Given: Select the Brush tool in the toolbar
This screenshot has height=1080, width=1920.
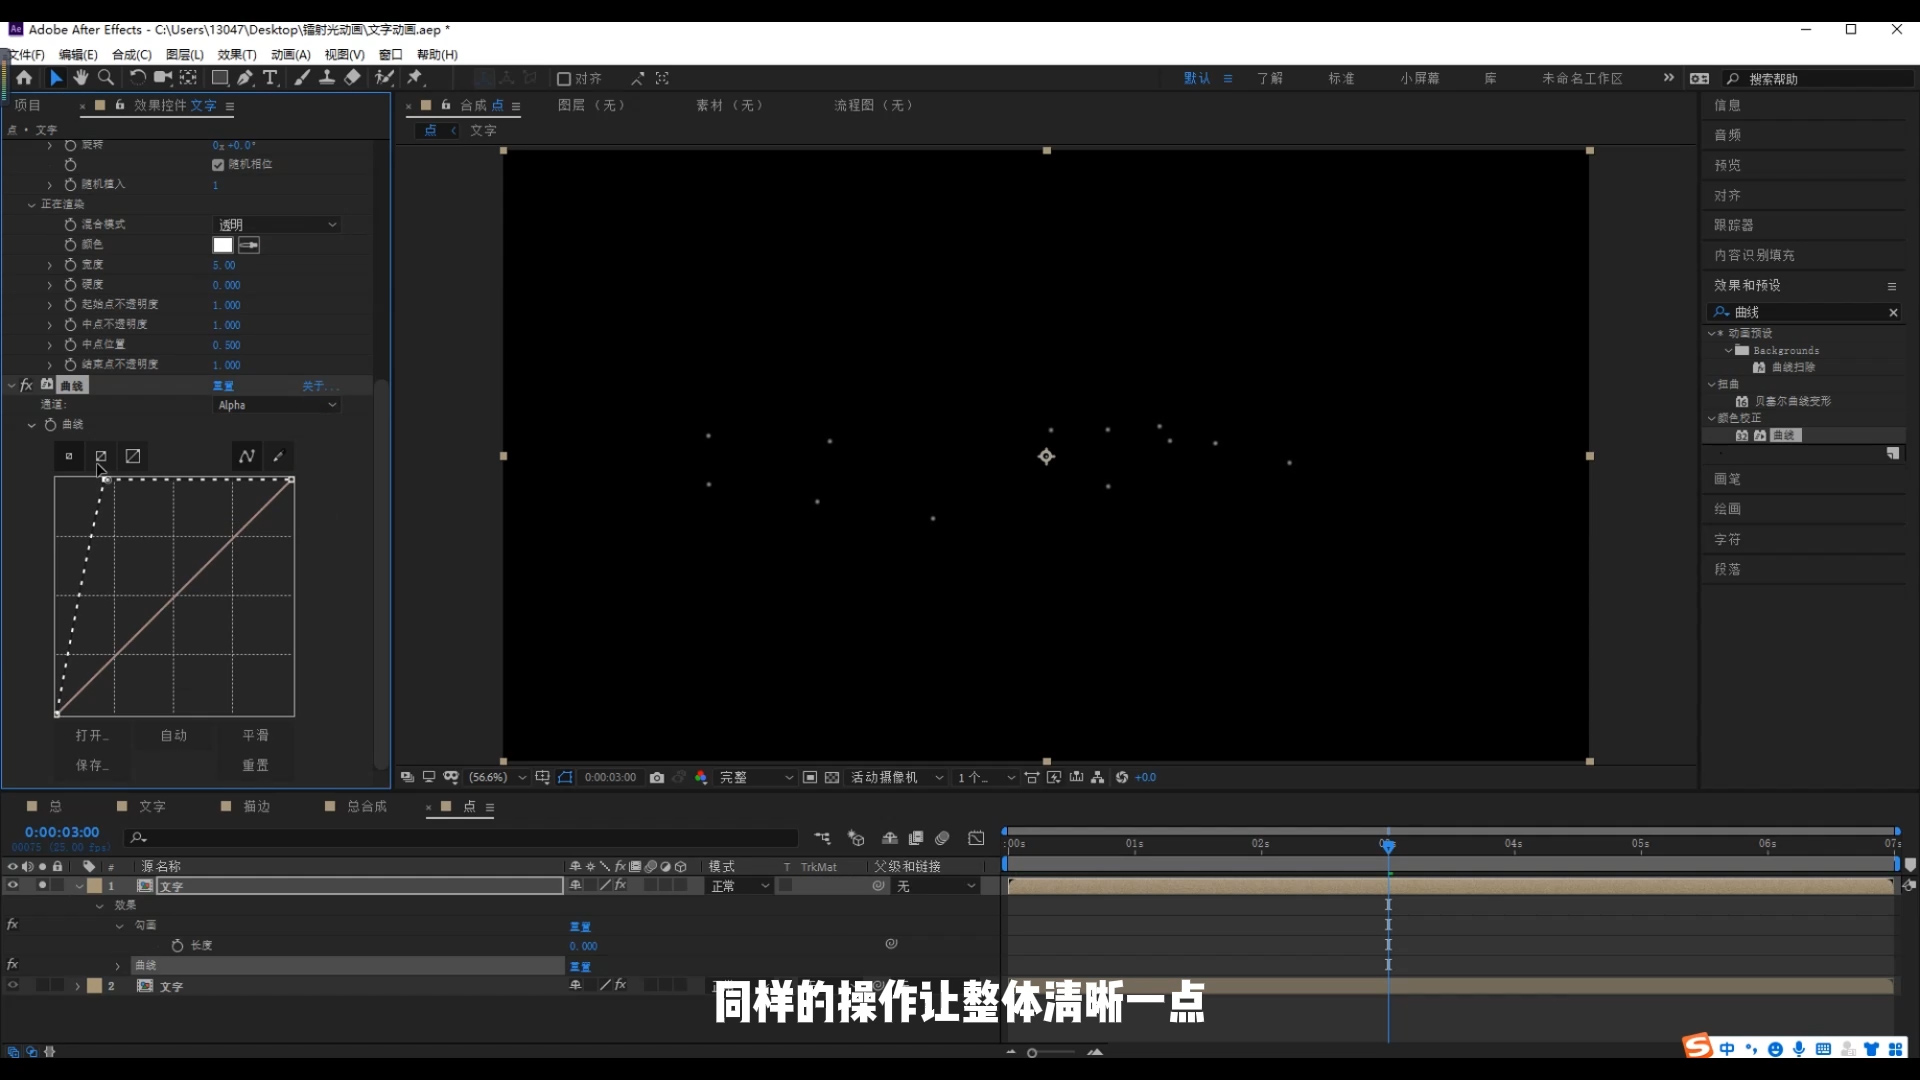Looking at the screenshot, I should point(302,78).
